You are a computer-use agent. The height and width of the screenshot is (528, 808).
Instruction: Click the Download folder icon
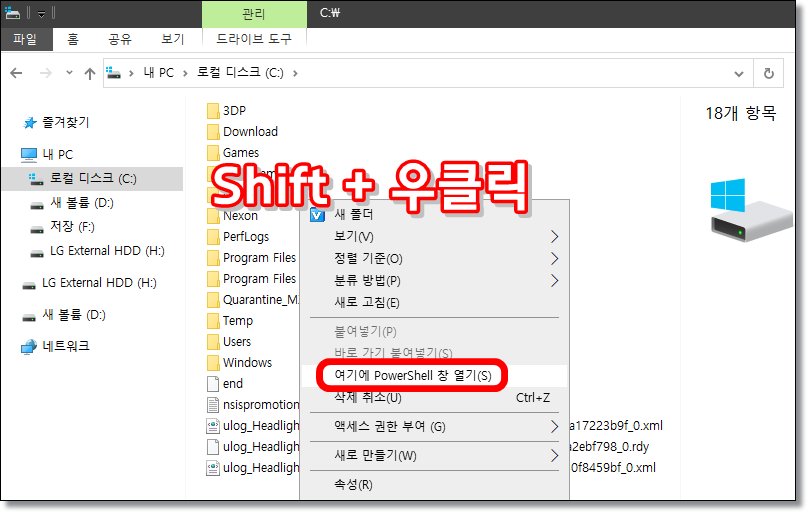[213, 132]
